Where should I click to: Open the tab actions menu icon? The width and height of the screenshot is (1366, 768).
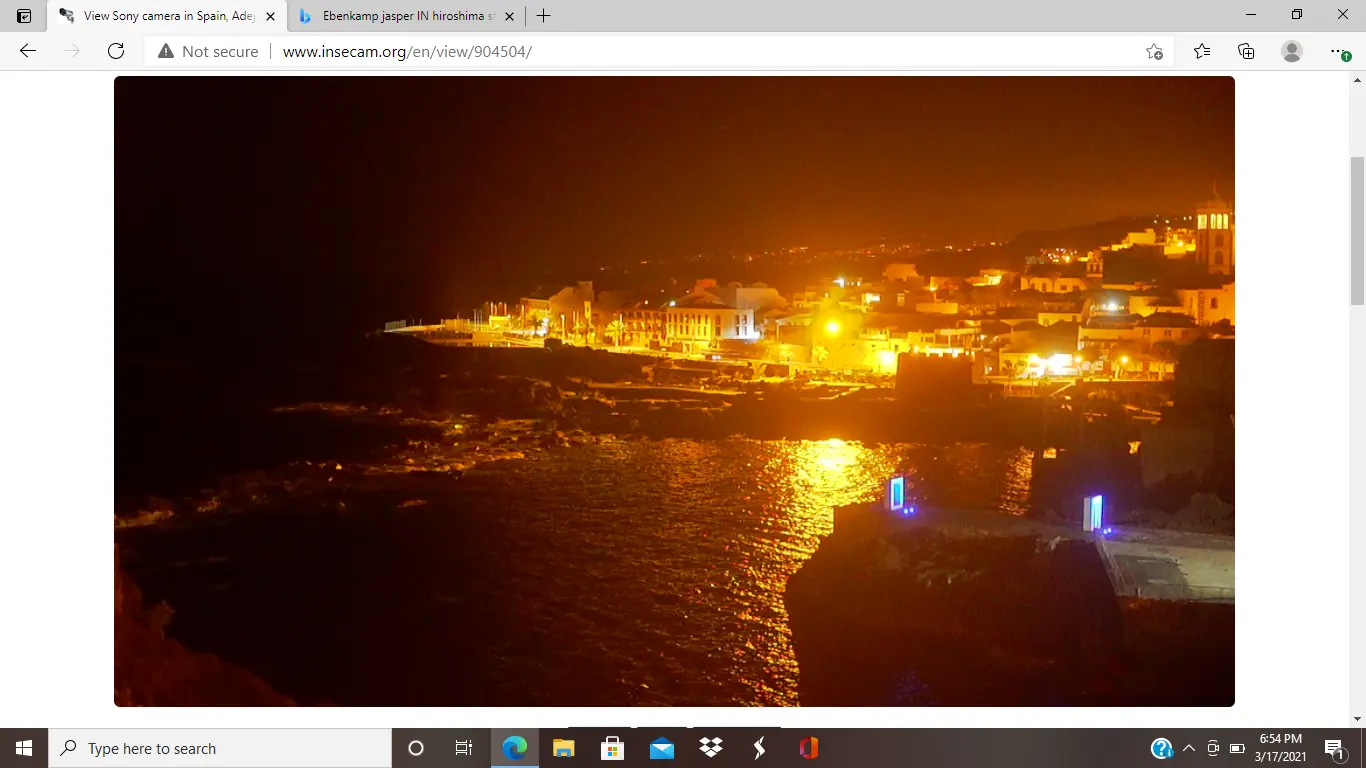coord(24,16)
